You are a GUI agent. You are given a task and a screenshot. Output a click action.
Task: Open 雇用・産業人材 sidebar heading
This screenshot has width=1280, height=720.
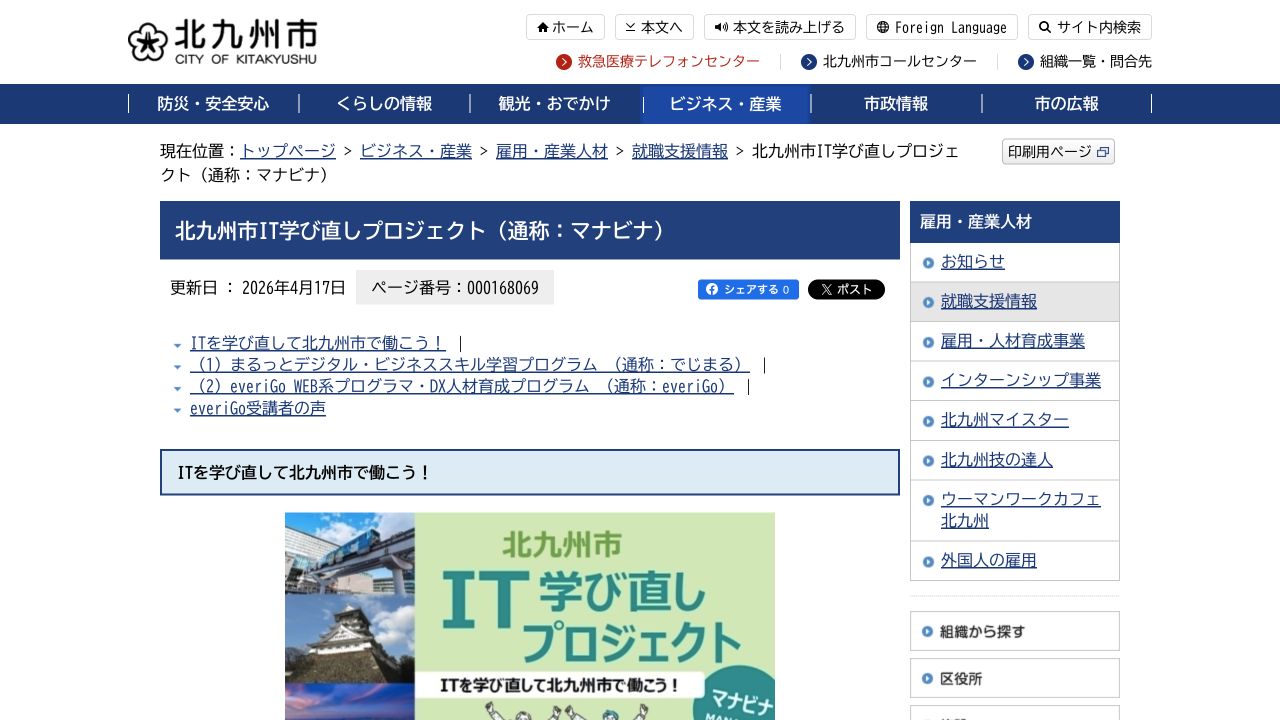click(1015, 222)
